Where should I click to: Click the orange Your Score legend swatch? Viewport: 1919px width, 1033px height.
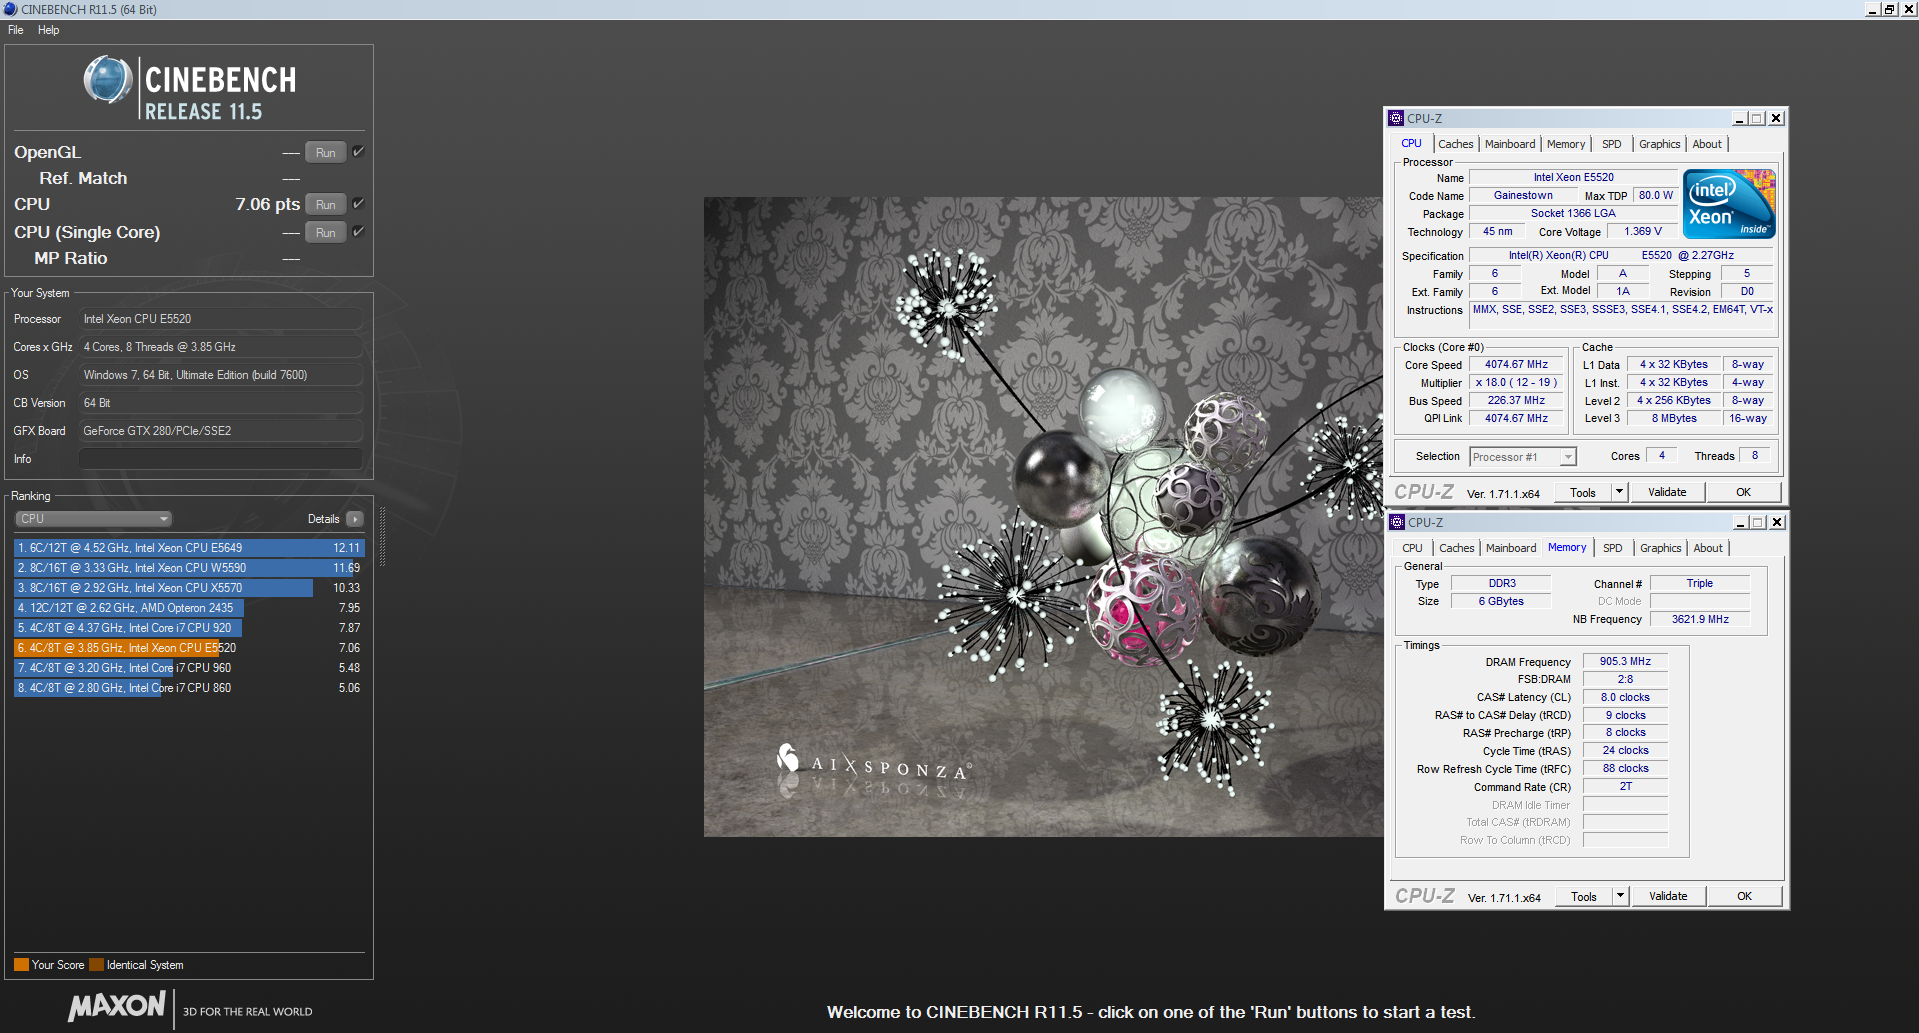pos(21,965)
